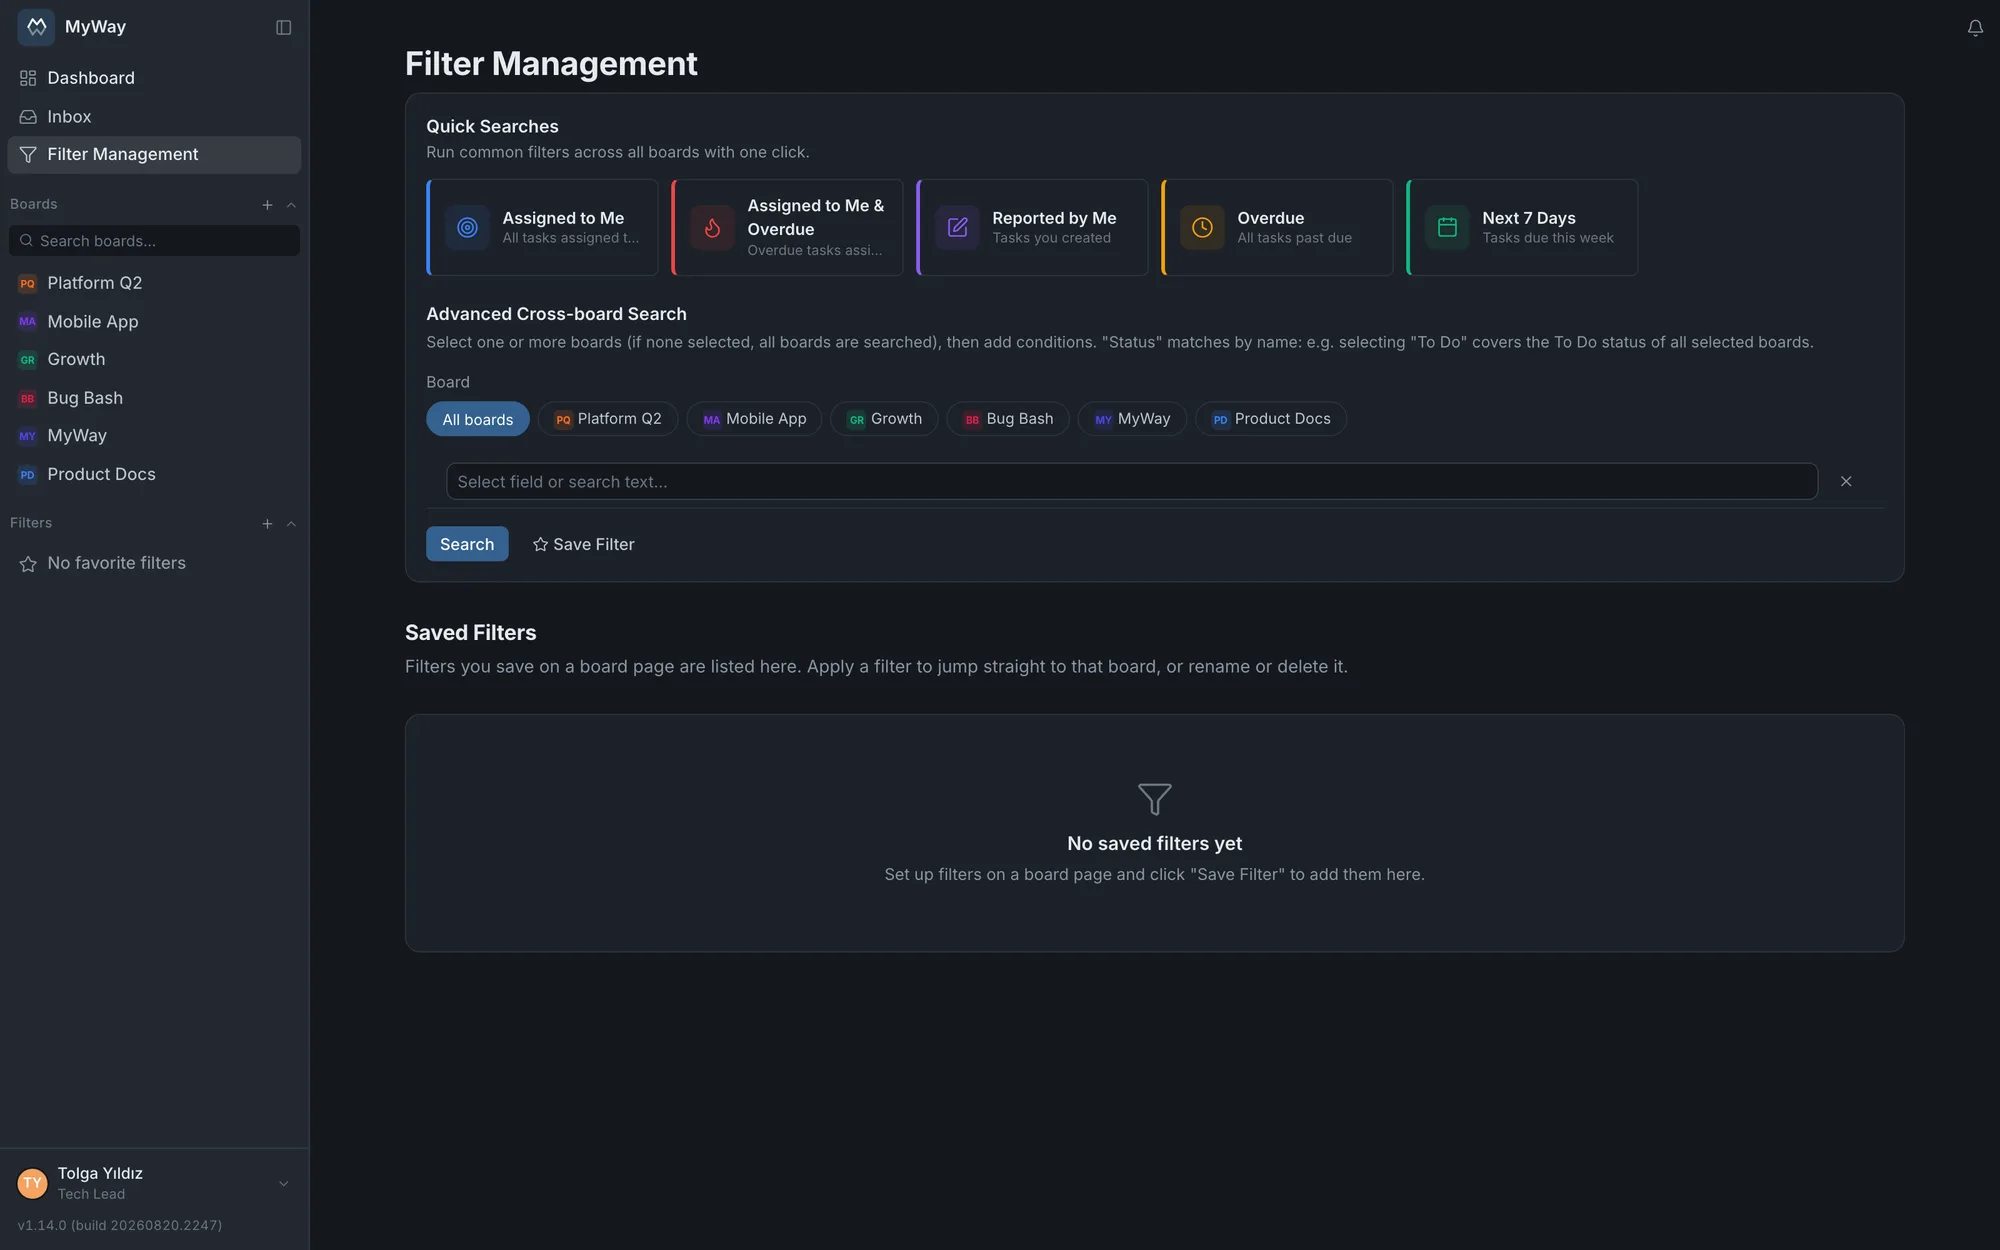The image size is (2000, 1250).
Task: Open Mobile App board in sidebar
Action: click(154, 322)
